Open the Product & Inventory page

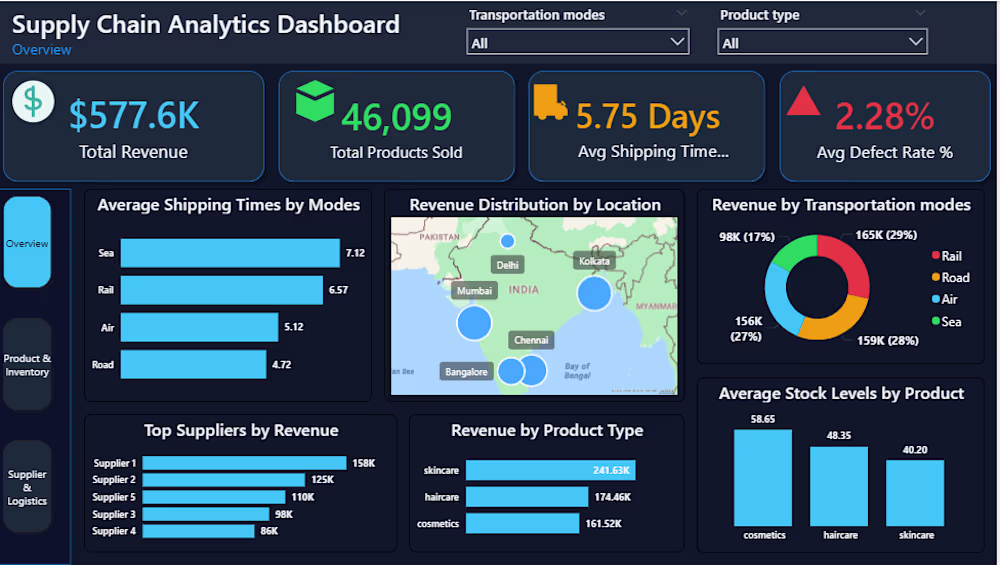click(x=27, y=365)
